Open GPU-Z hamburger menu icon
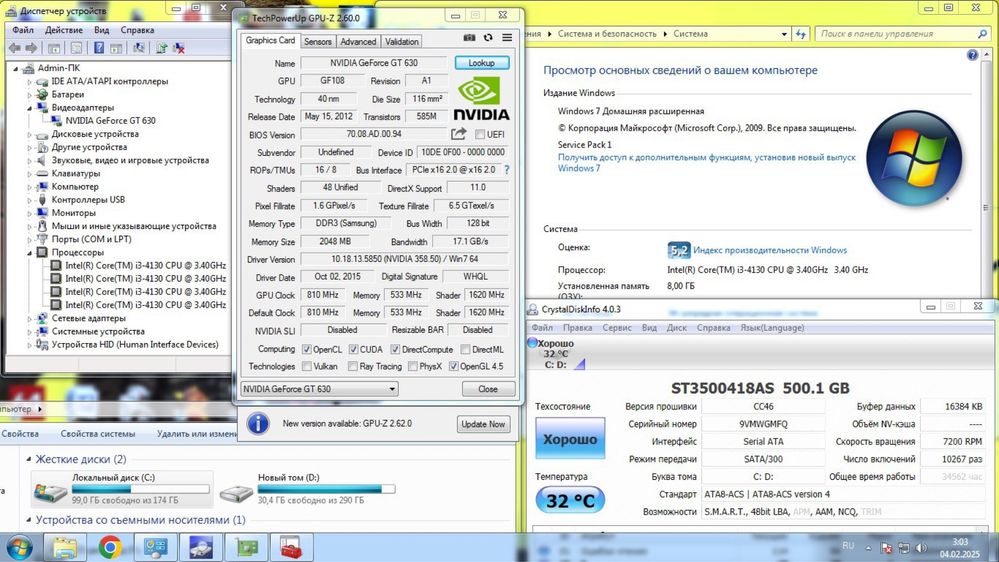 (x=507, y=38)
